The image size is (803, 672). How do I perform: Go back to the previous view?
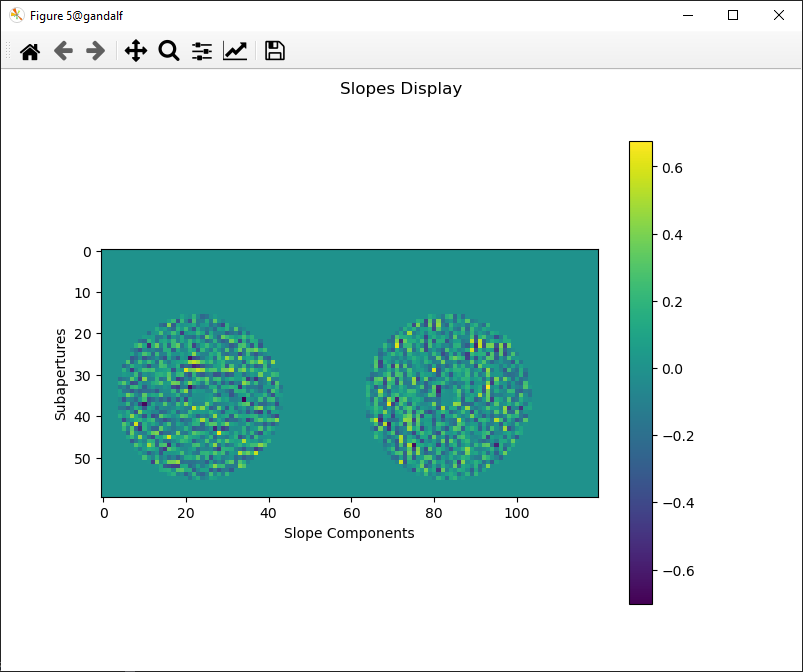click(63, 51)
